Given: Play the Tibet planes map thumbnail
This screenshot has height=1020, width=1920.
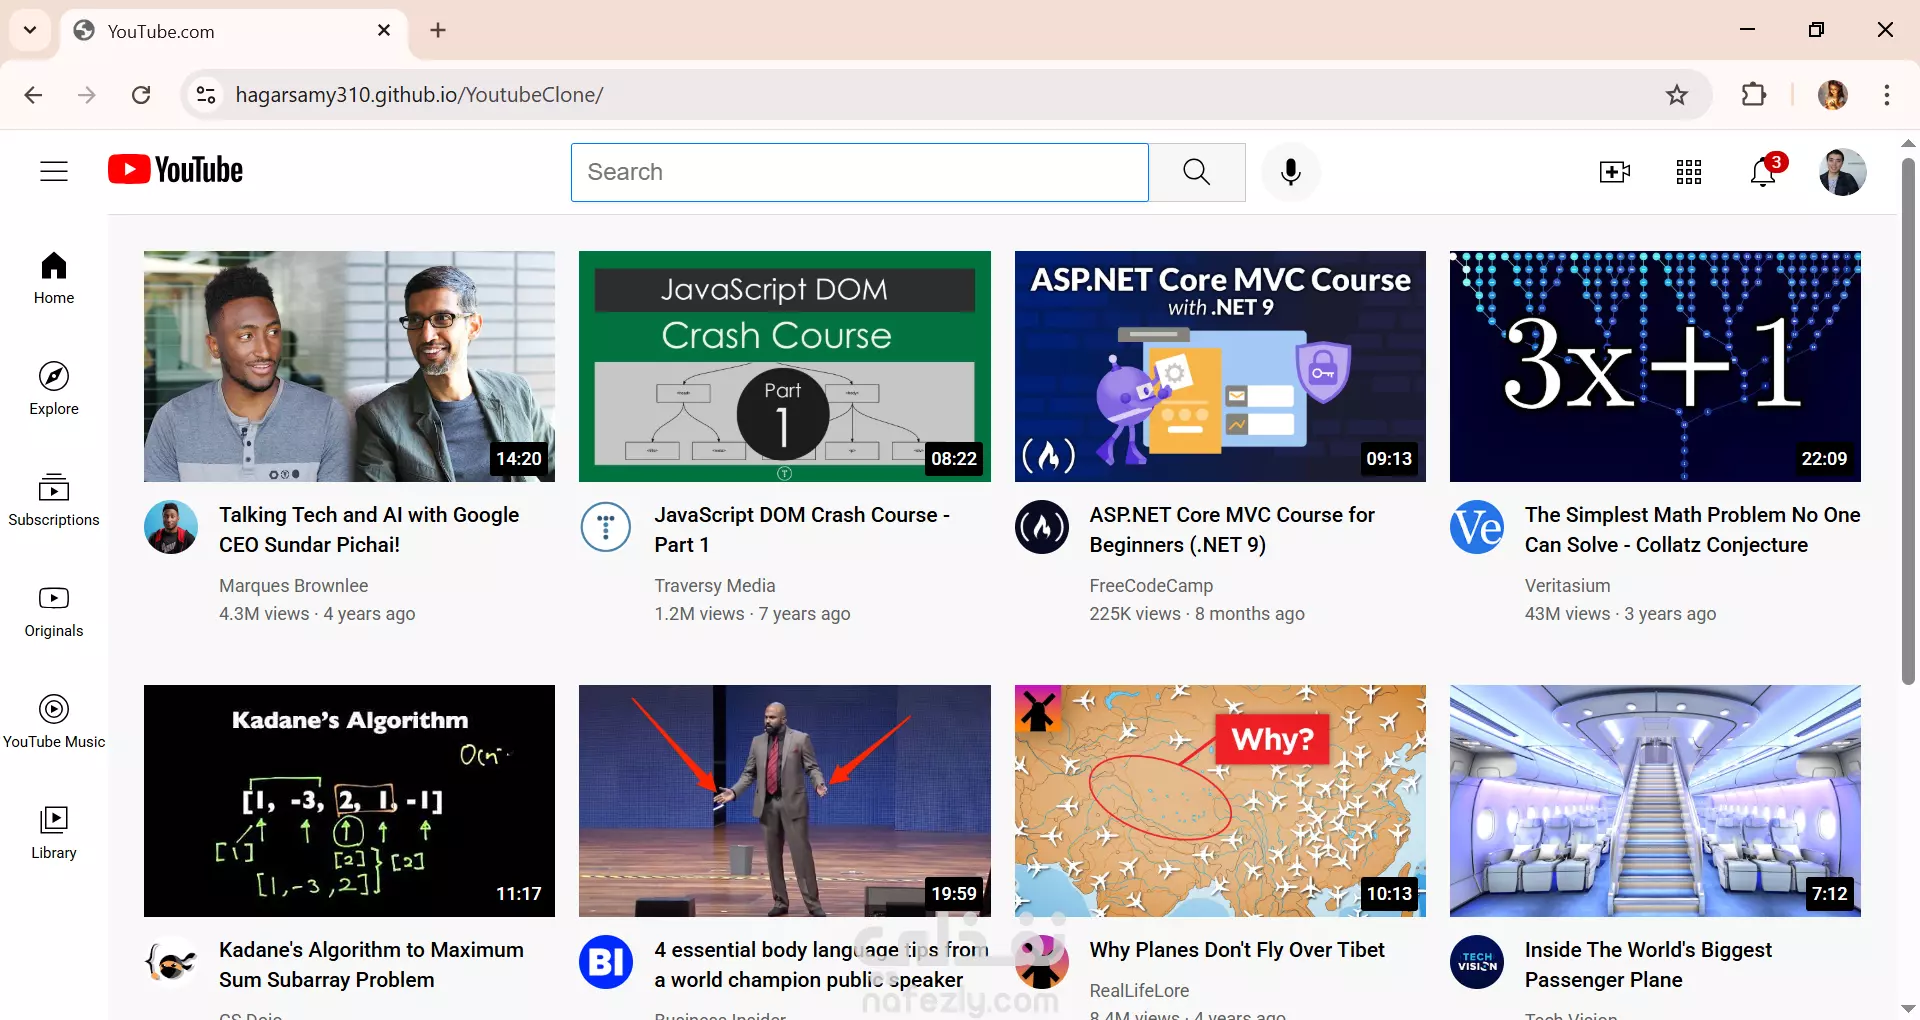Looking at the screenshot, I should pos(1220,801).
